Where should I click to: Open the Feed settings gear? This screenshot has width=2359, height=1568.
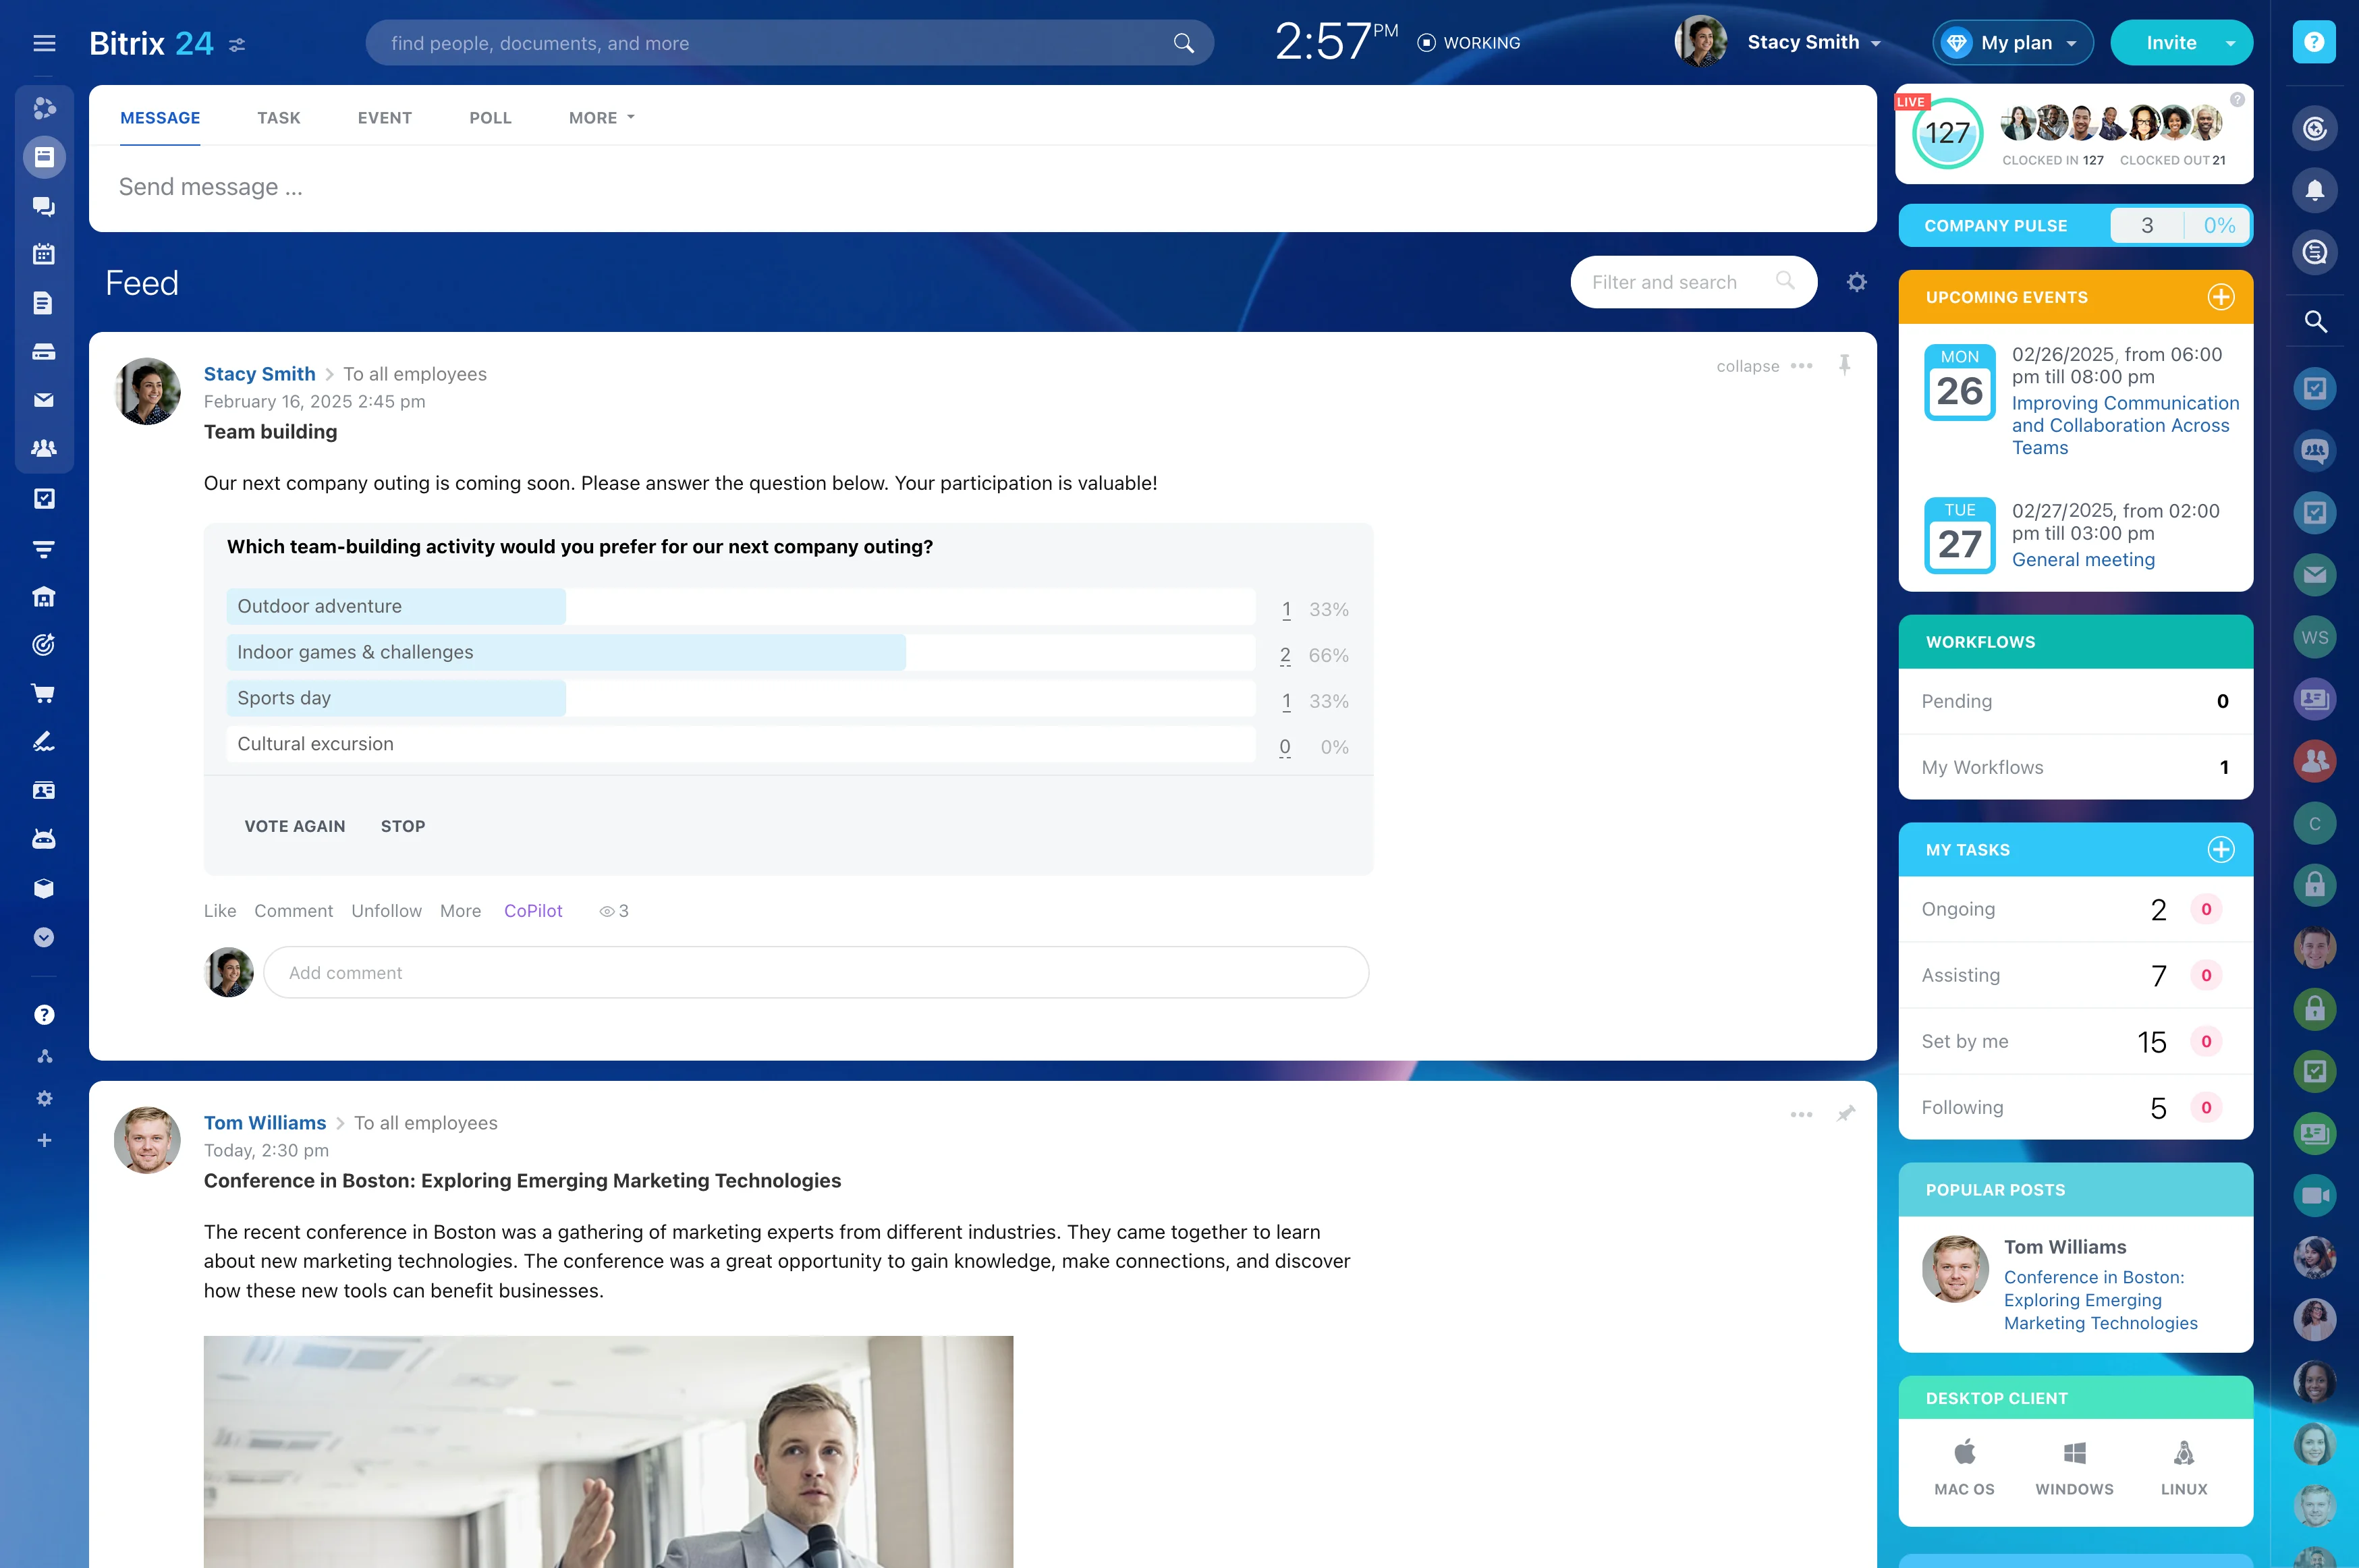pyautogui.click(x=1856, y=283)
